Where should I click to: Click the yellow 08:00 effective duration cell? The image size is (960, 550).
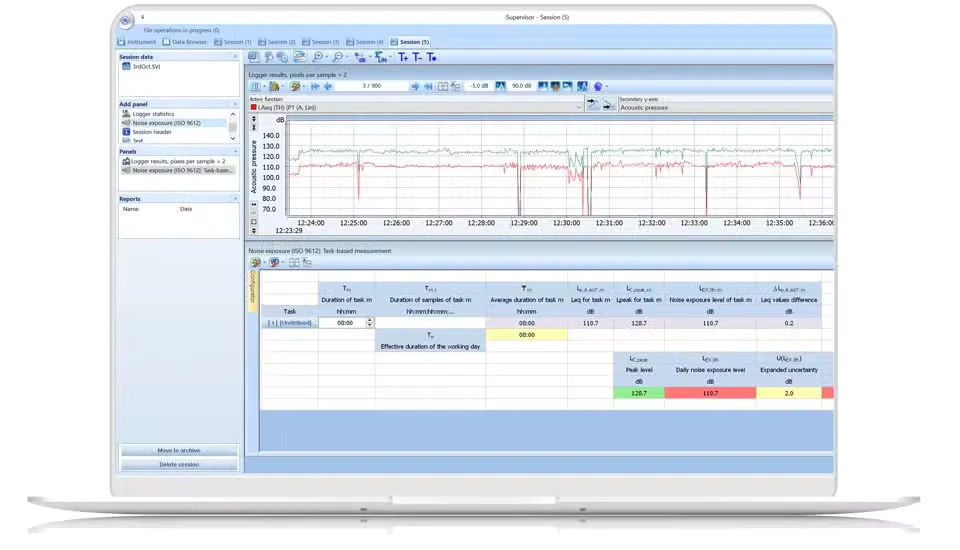[527, 334]
